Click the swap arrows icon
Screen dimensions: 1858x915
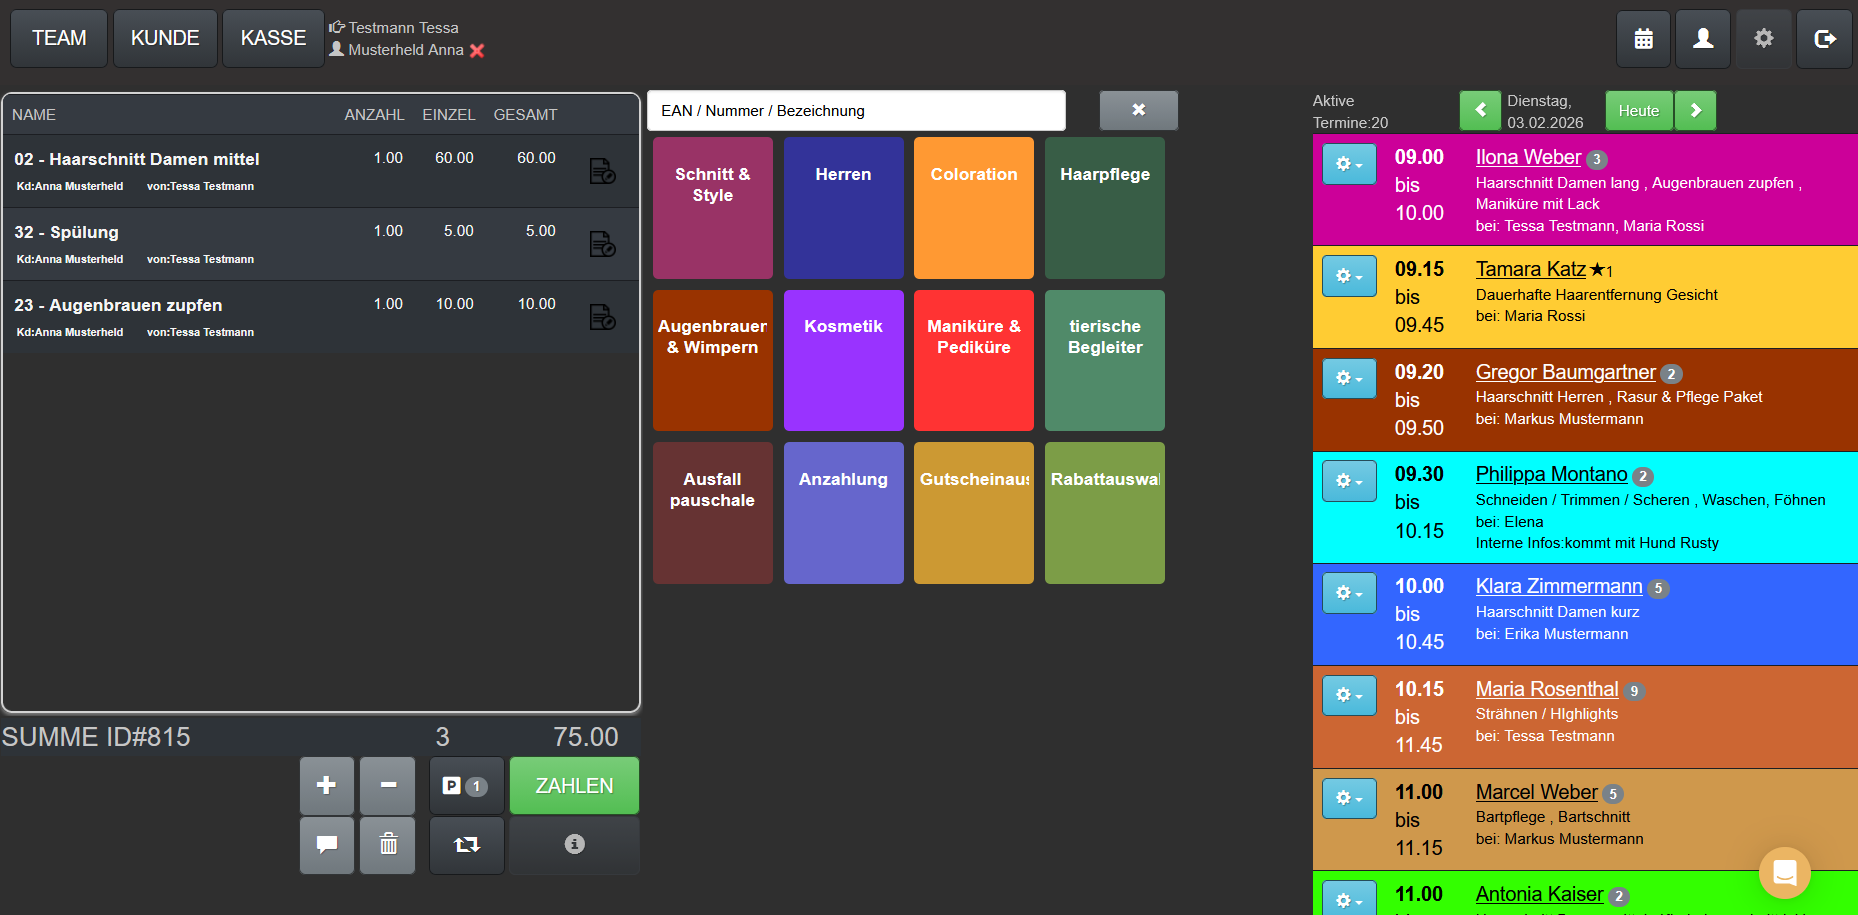coord(467,845)
